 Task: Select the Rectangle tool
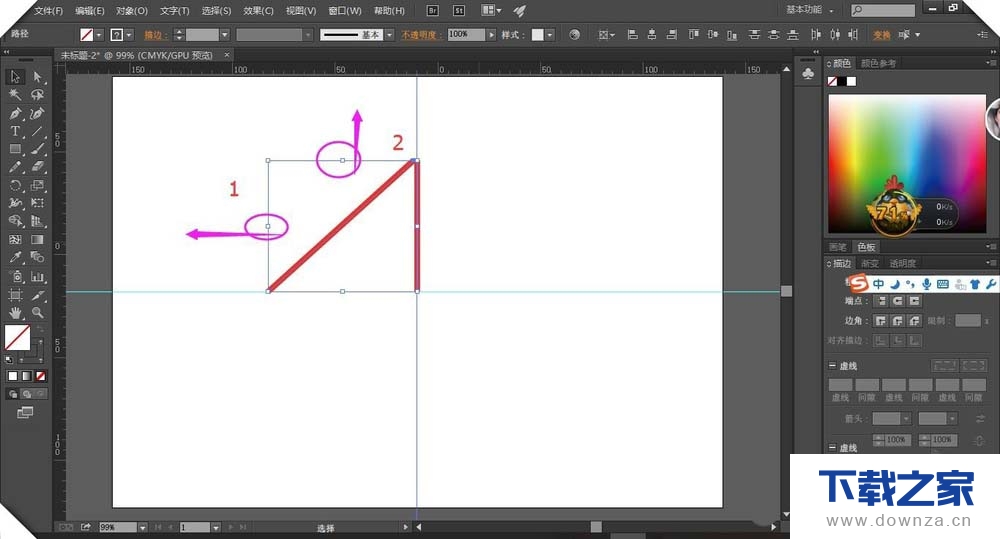click(15, 149)
